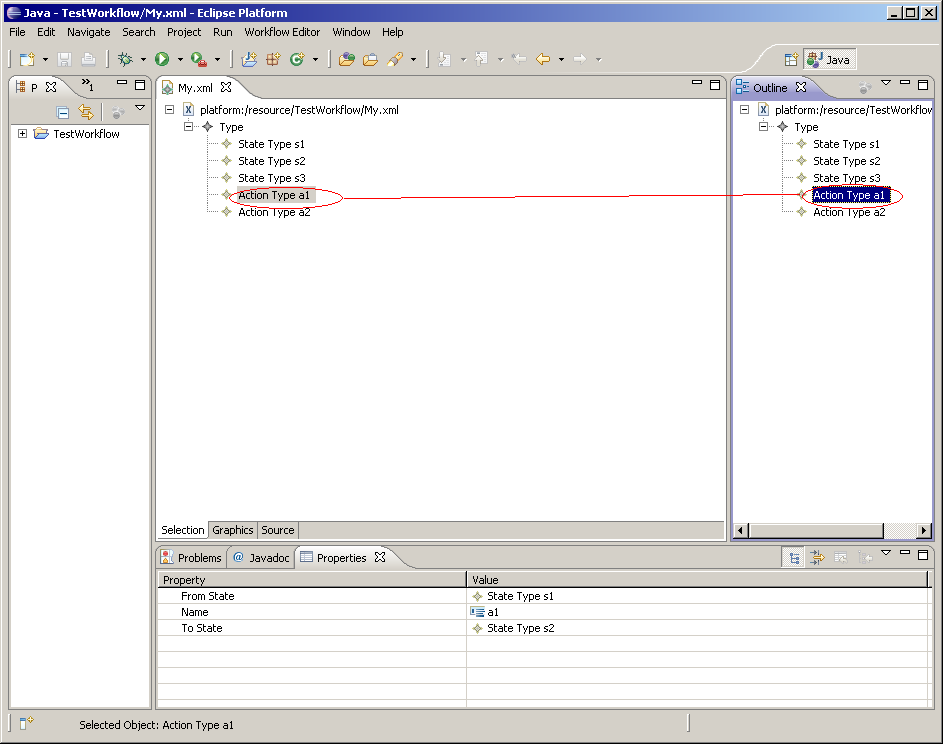Click the New wizard toolbar icon

[27, 60]
